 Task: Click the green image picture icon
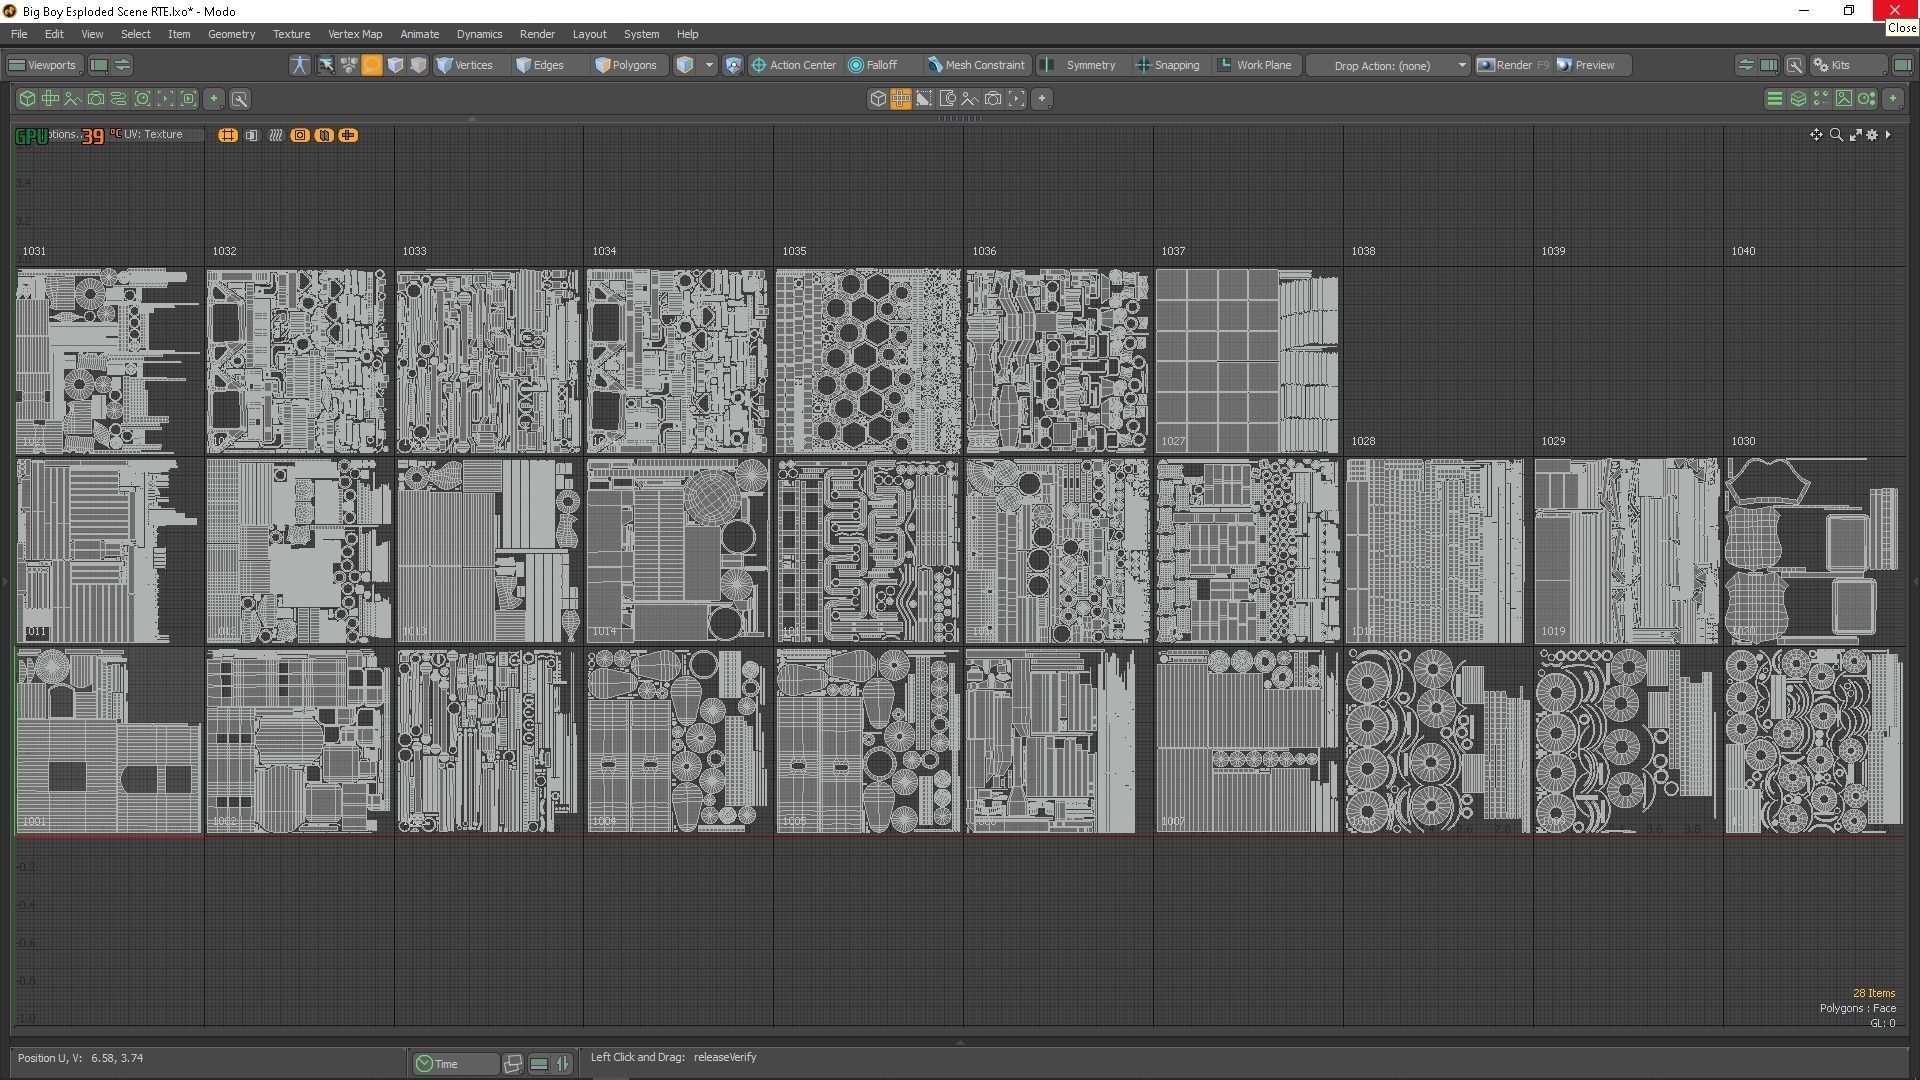point(1843,99)
